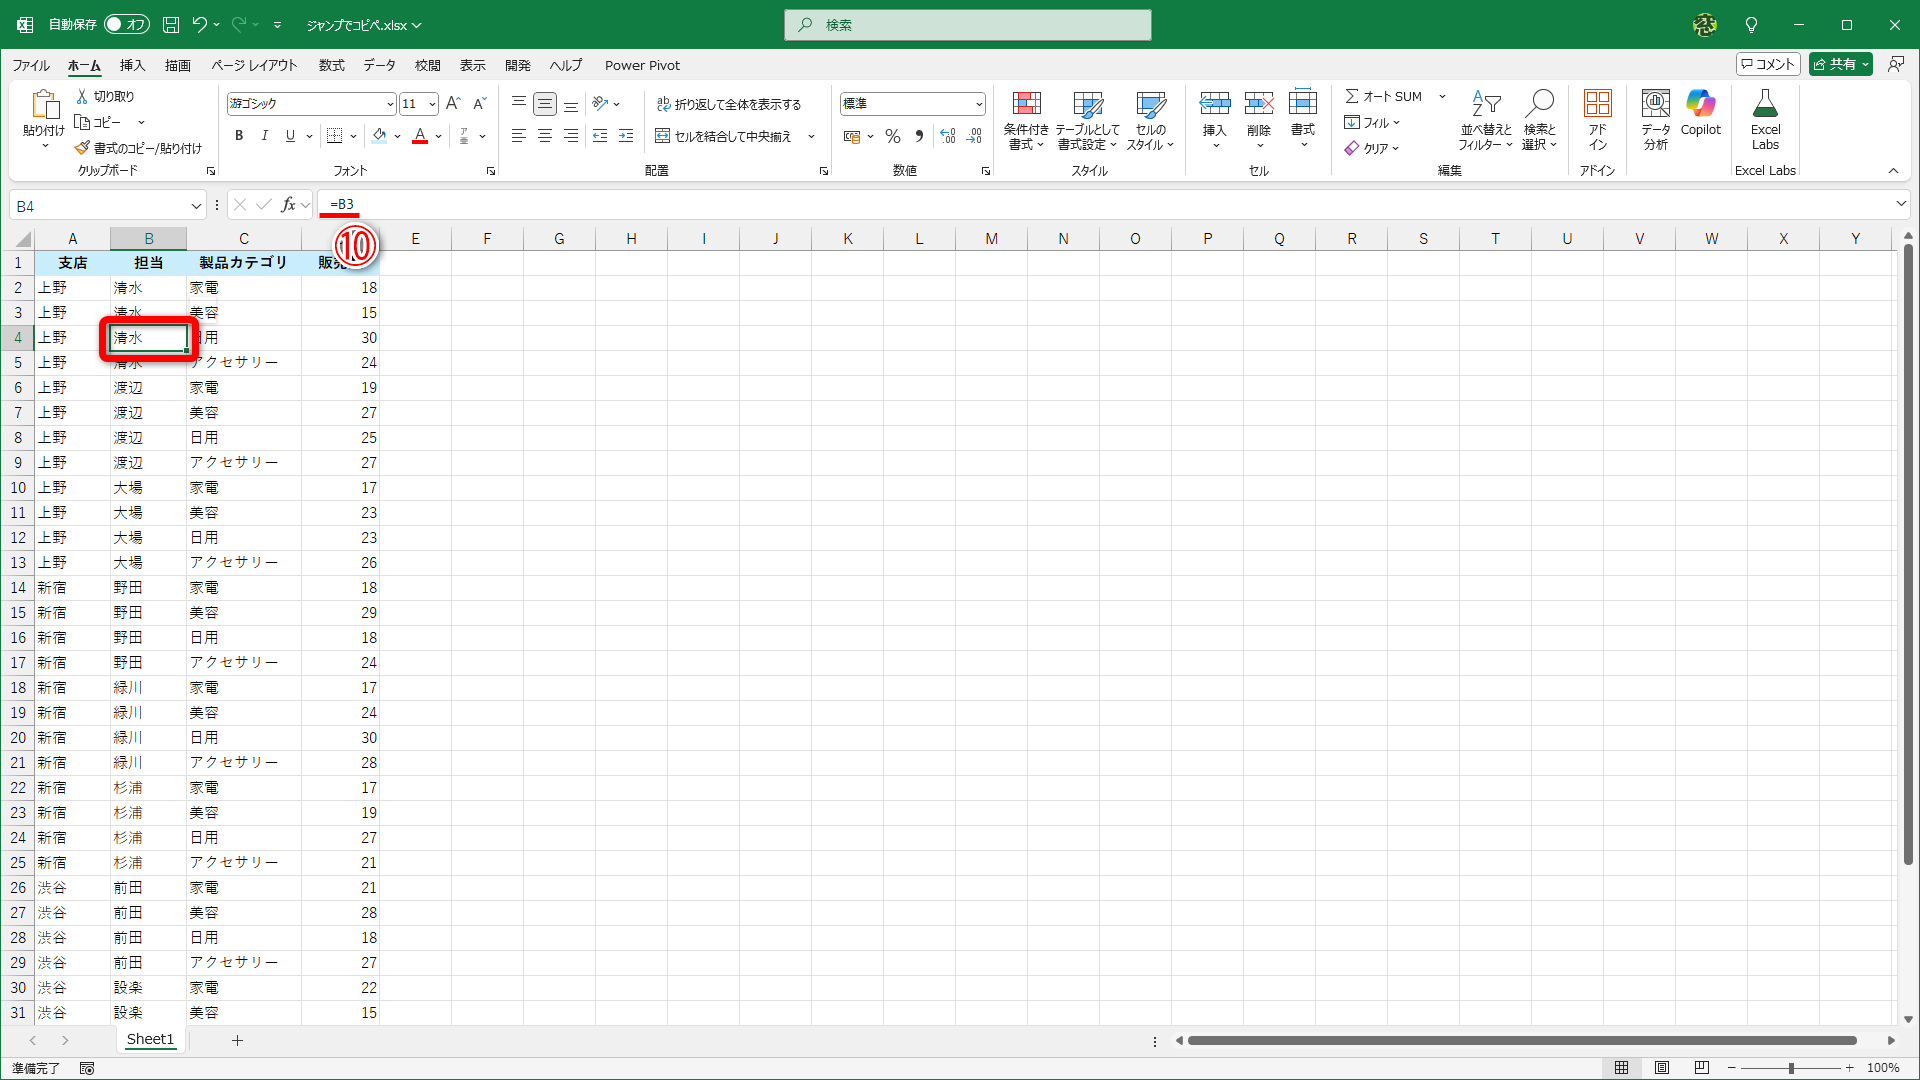Screen dimensions: 1920x1080
Task: Click the Insert Function fx icon
Action: [288, 205]
